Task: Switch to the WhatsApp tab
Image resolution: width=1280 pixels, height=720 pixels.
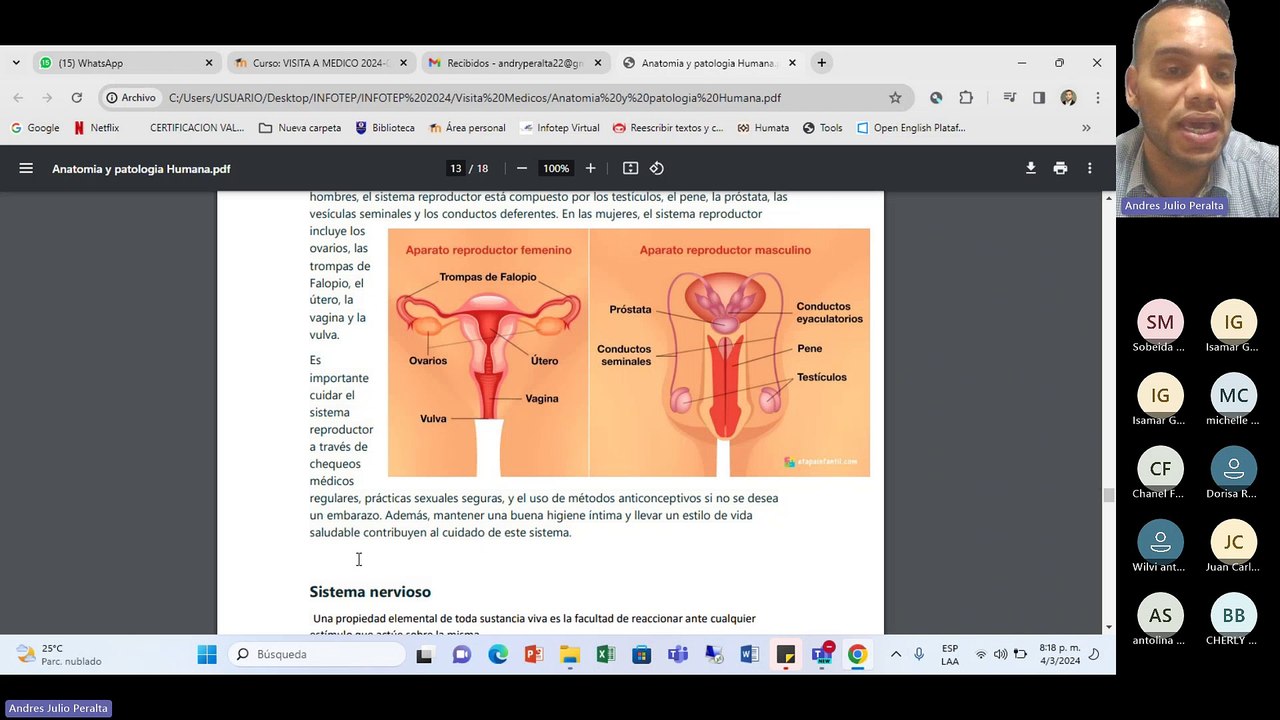Action: [126, 63]
